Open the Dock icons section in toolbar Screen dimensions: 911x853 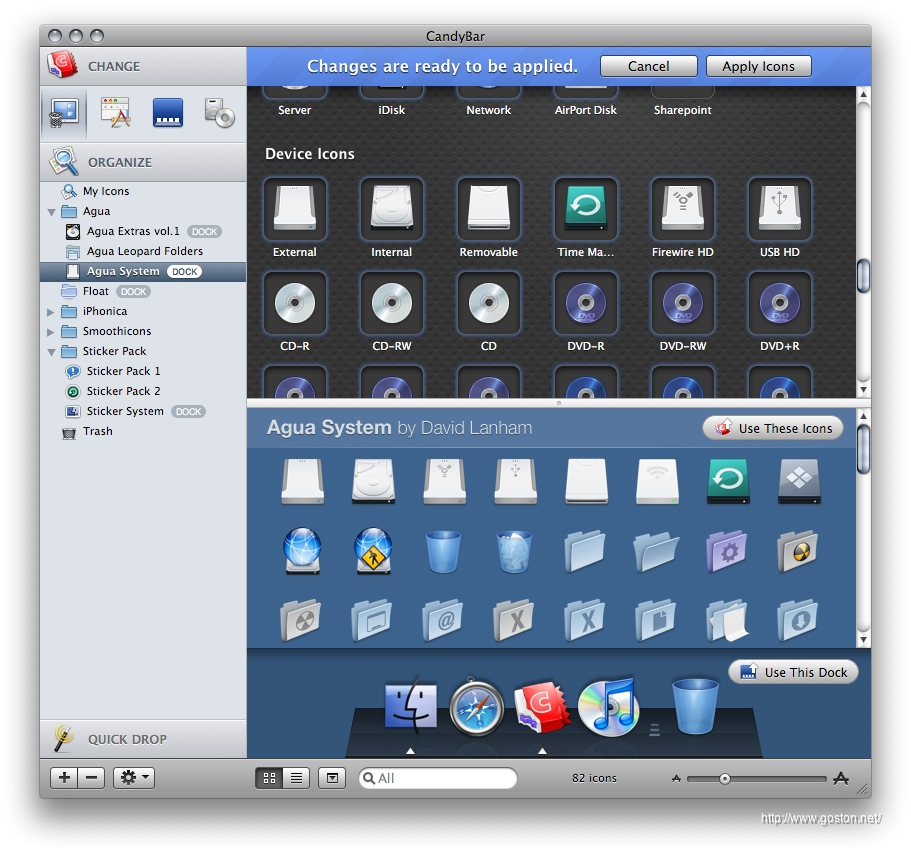tap(167, 113)
